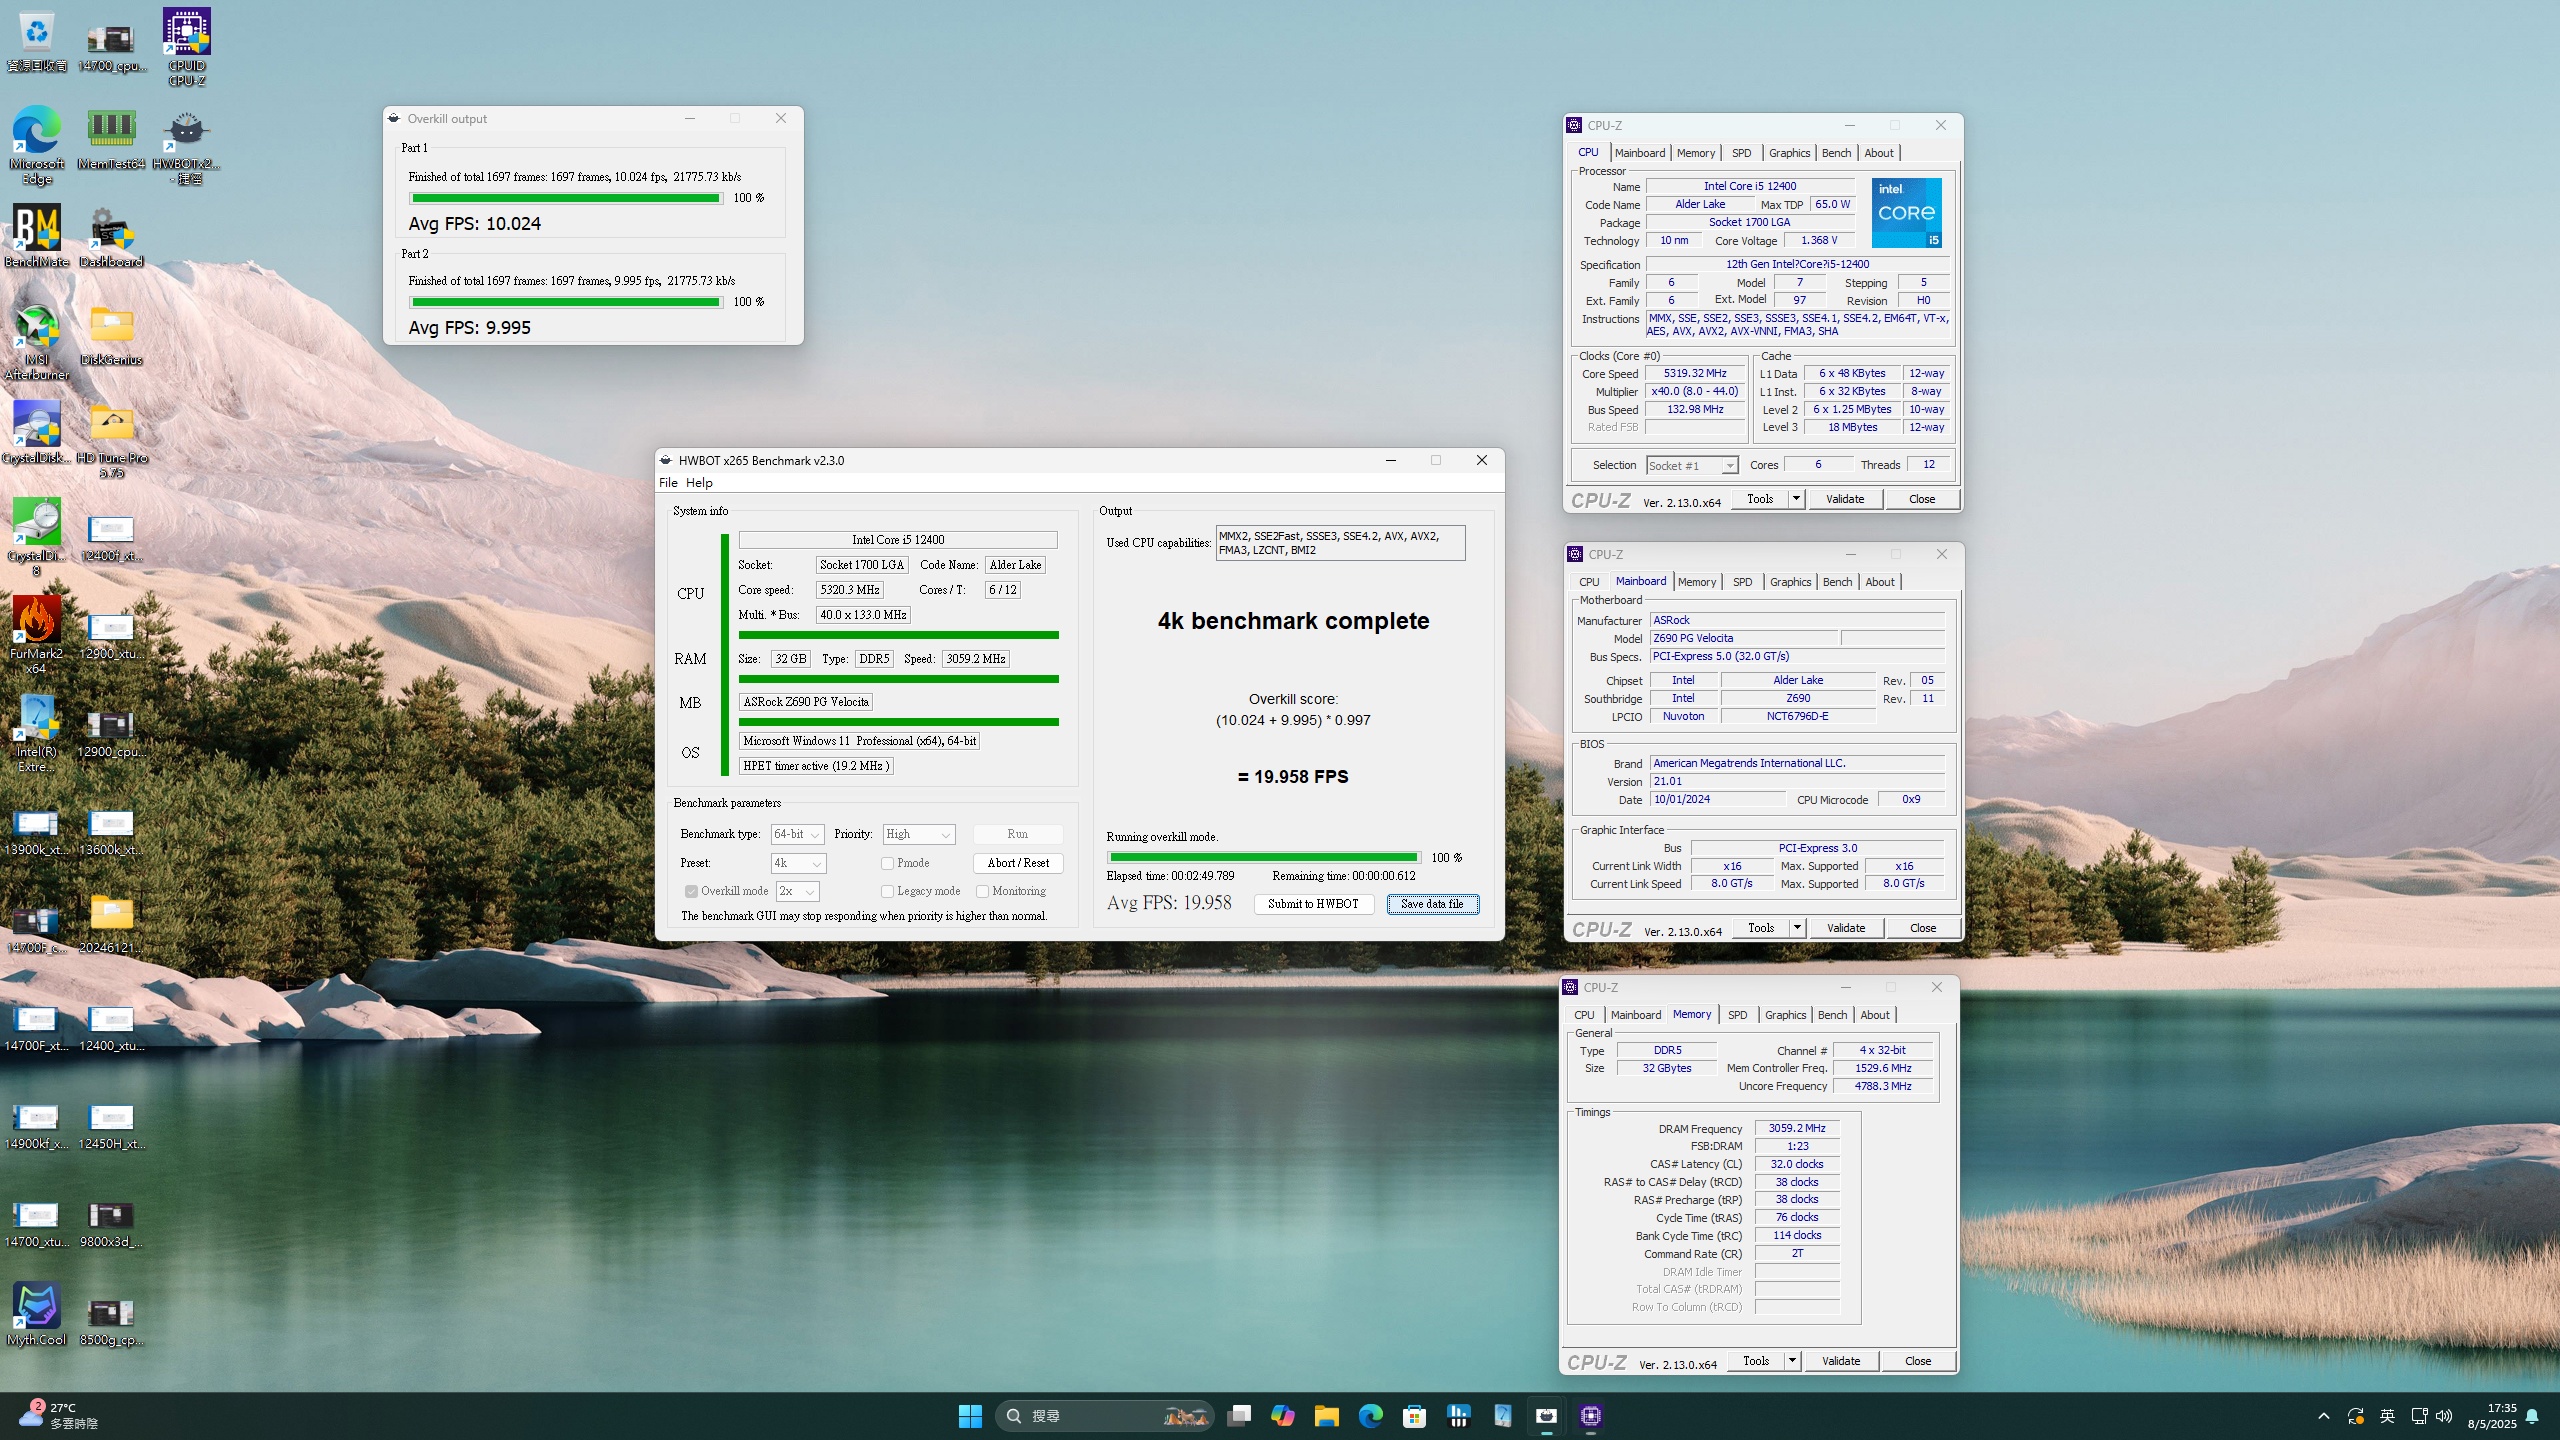Switch to the Bench tab in the Mainboard CPU-Z window
2560x1440 pixels.
click(x=1837, y=582)
